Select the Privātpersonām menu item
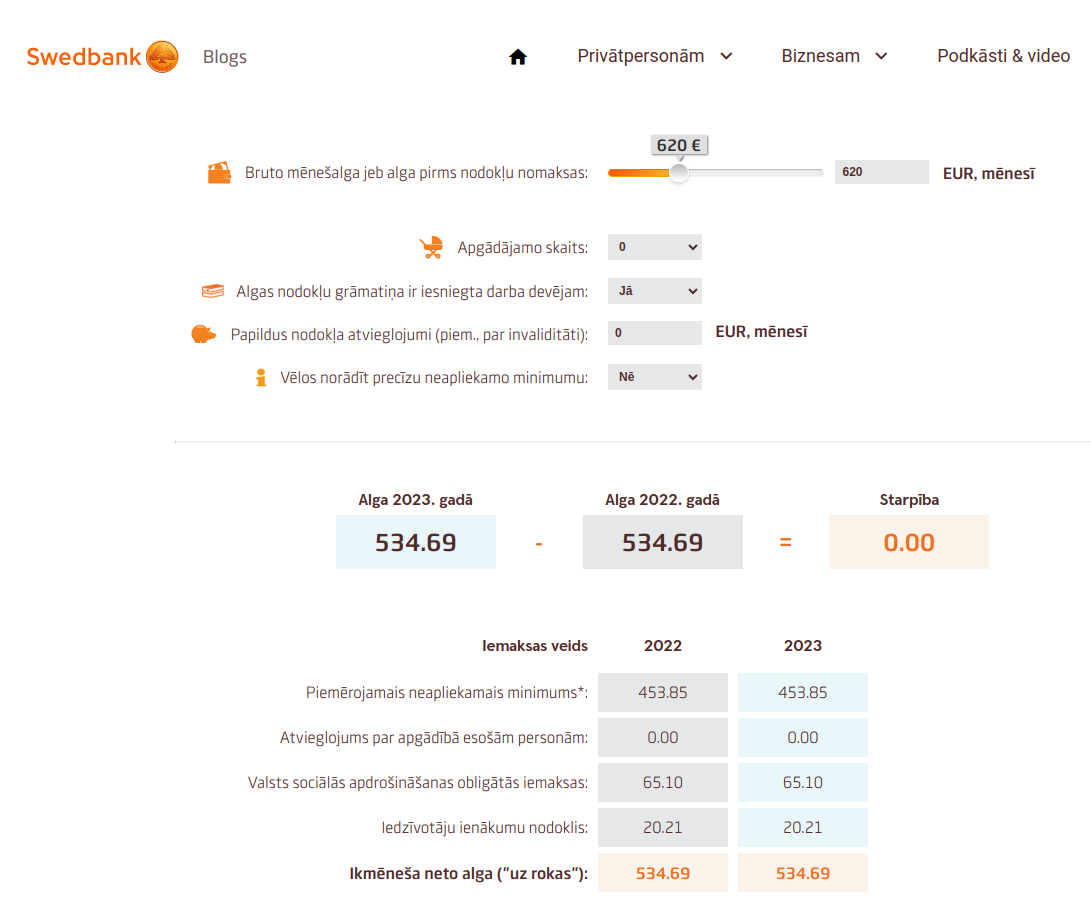Screen dimensions: 1091x910 [x=641, y=56]
